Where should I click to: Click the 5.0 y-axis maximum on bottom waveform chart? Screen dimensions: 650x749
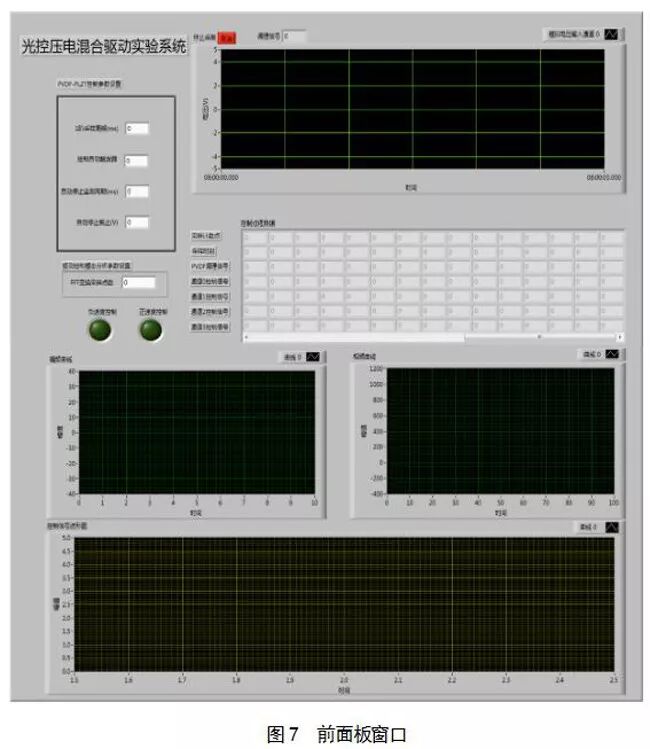click(x=66, y=538)
